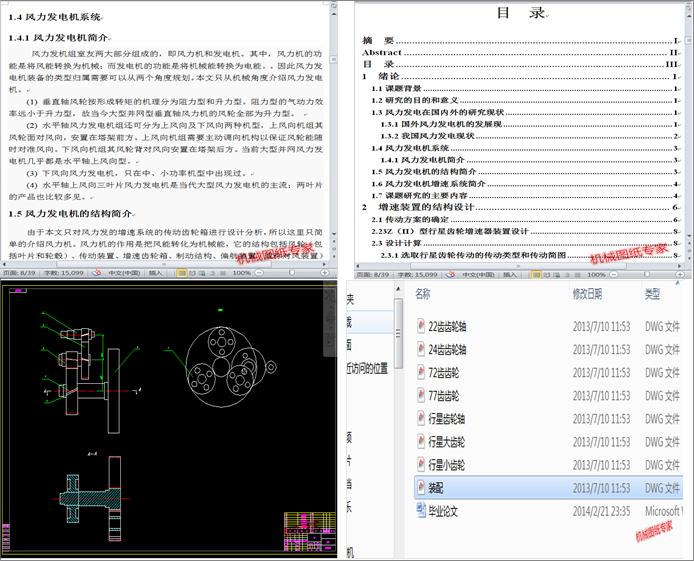Image resolution: width=694 pixels, height=561 pixels.
Task: Select DWG icon of 72齿齿轮 file
Action: (421, 372)
